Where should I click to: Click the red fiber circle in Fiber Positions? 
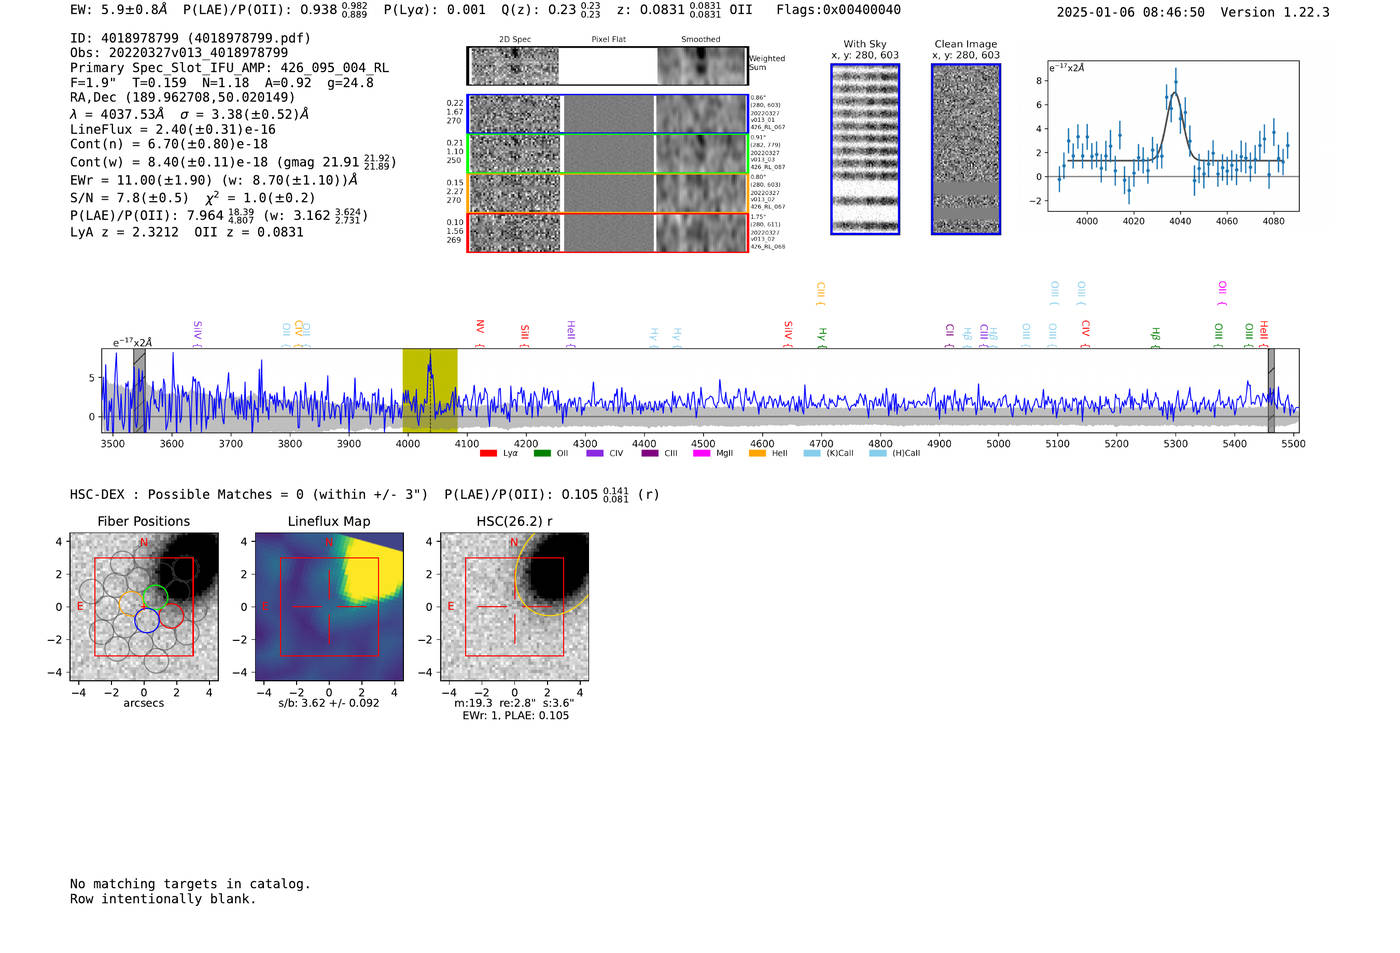tap(171, 615)
